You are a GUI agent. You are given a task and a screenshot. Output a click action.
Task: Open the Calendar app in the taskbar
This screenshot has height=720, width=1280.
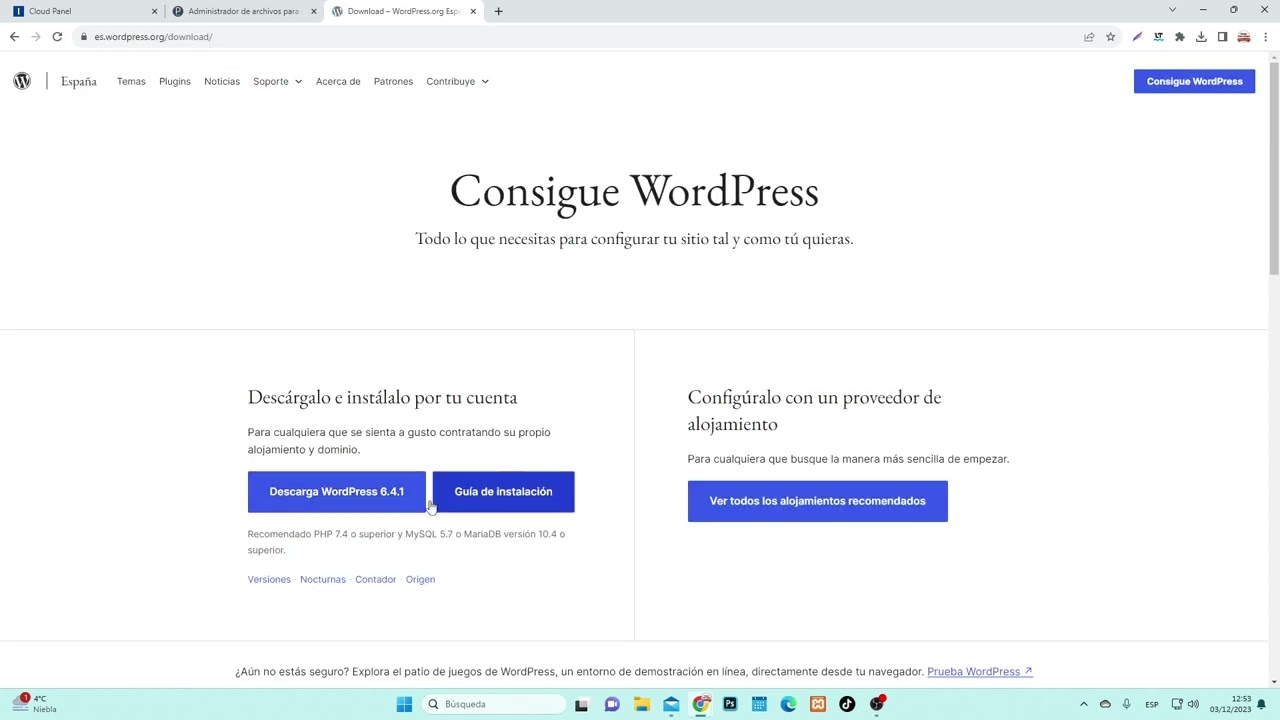(x=759, y=704)
